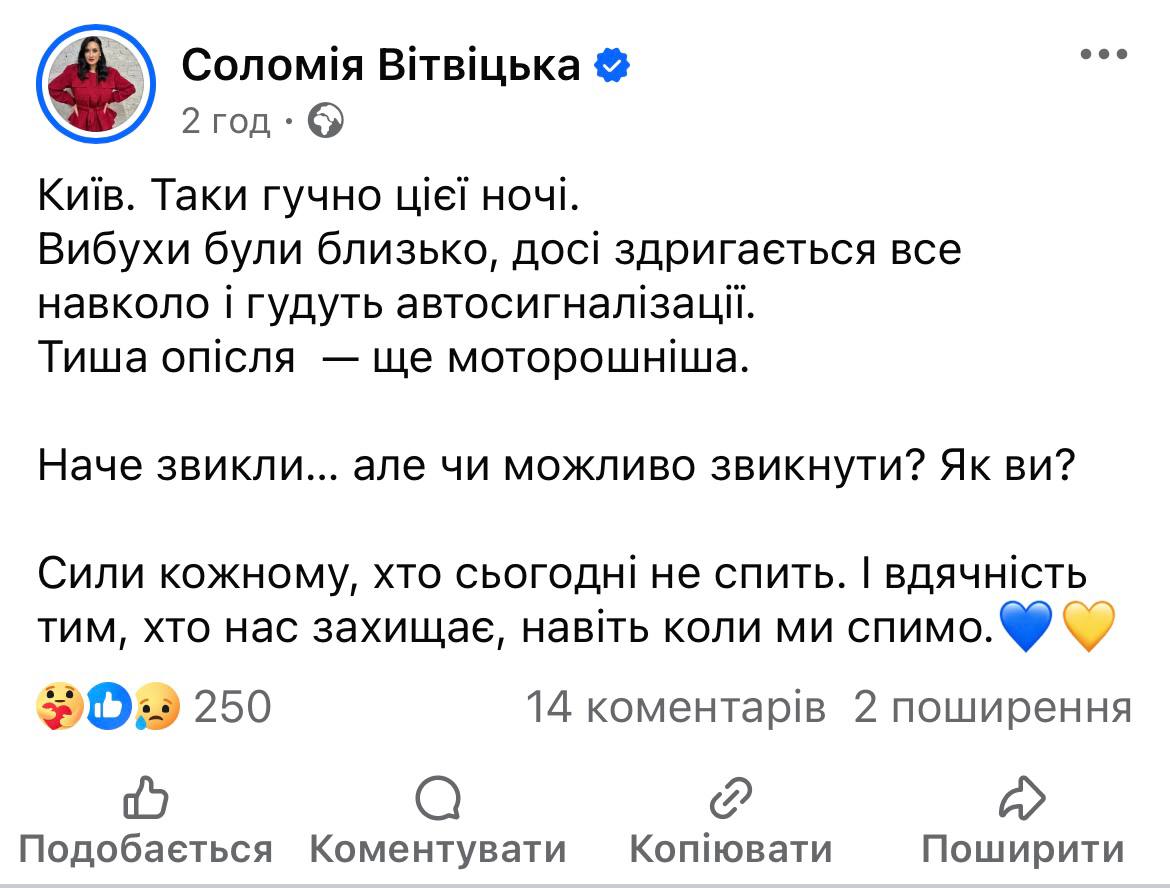This screenshot has height=890, width=1170.
Task: Open the author name Соломія Вітвіцька link
Action: 381,66
